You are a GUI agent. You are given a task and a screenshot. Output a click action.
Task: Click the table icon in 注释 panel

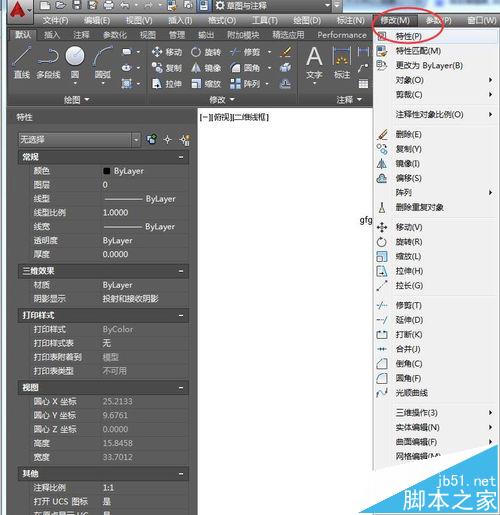click(363, 83)
